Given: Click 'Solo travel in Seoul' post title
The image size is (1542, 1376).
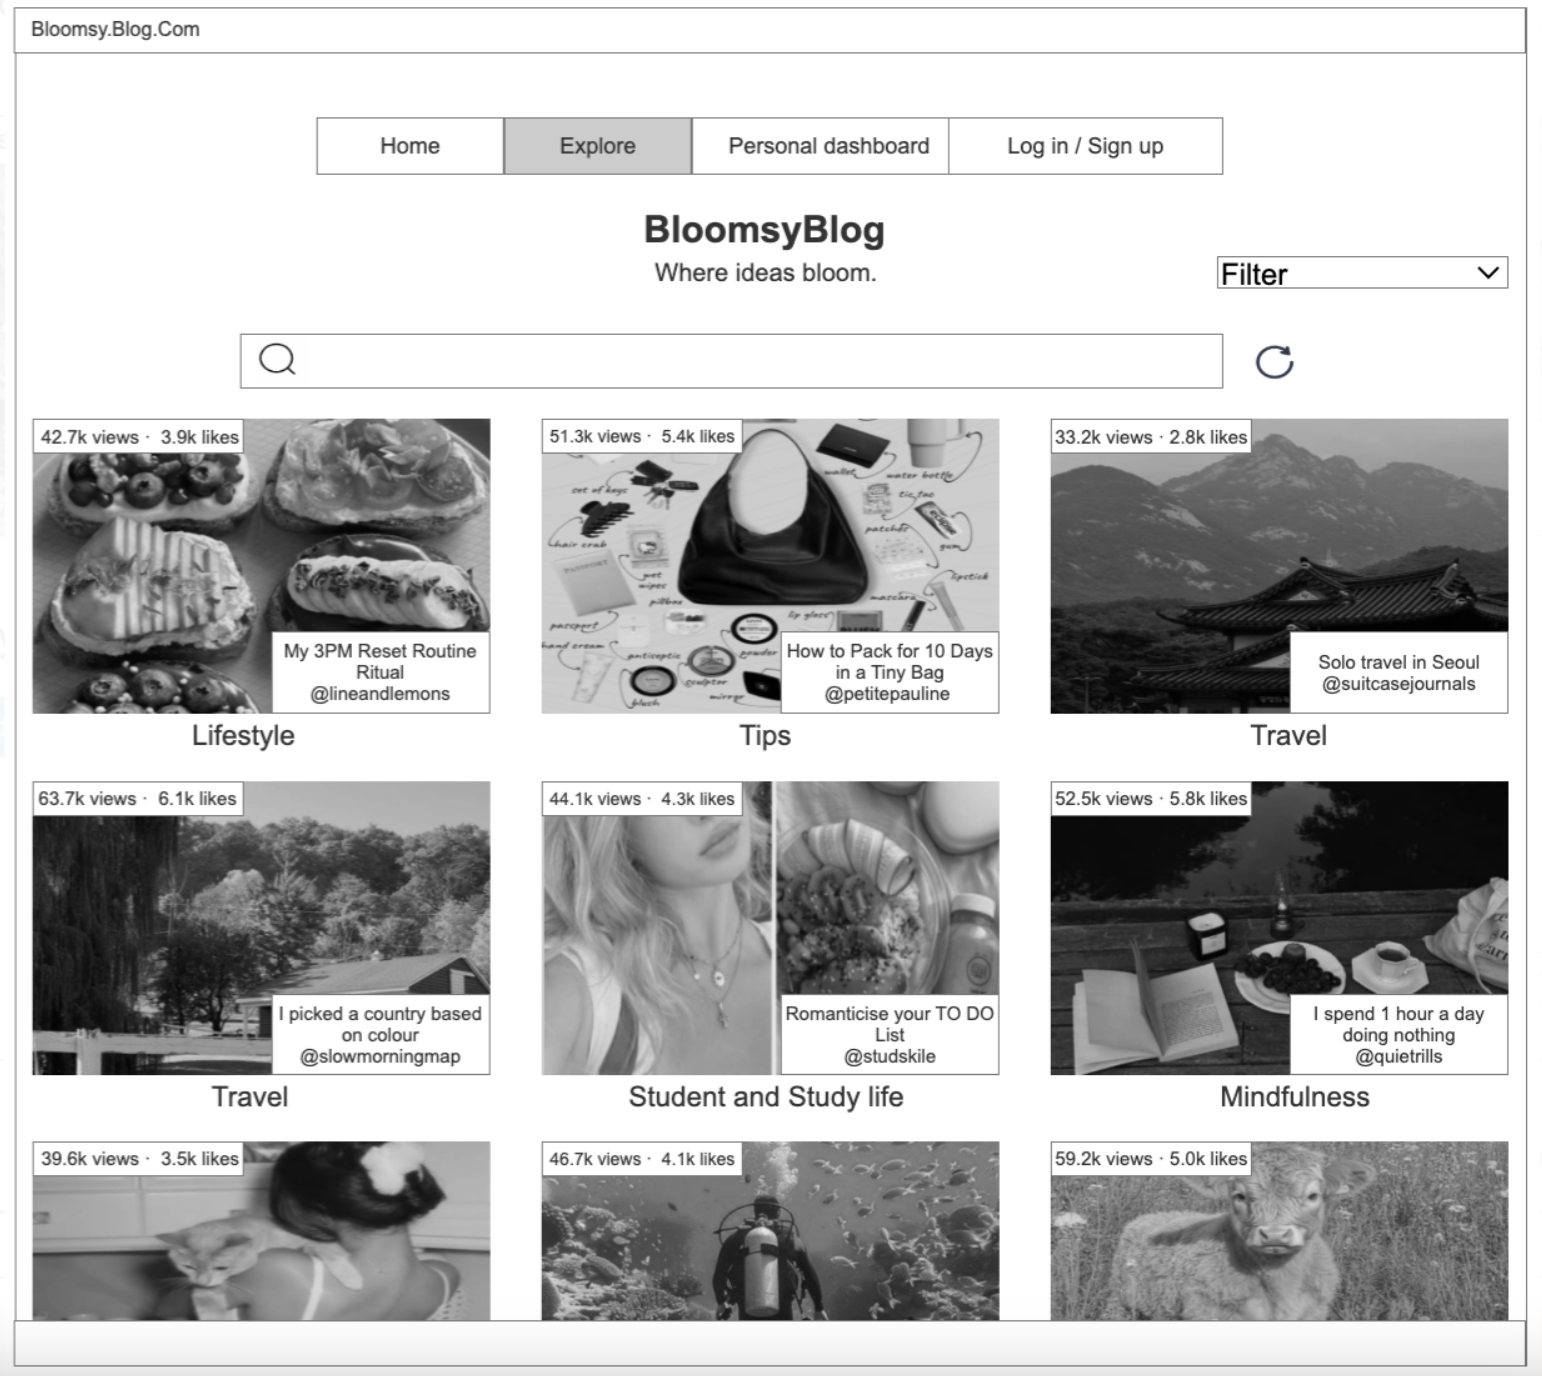Looking at the screenshot, I should tap(1398, 662).
